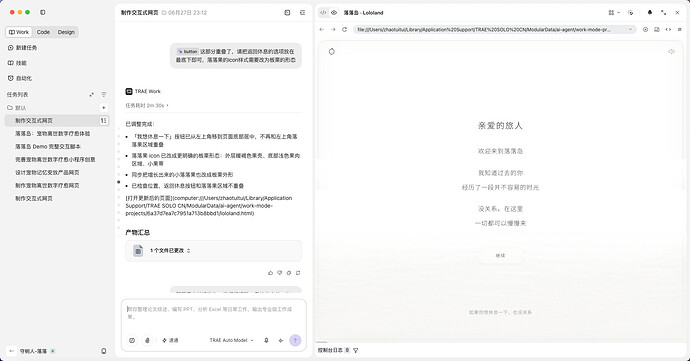Toggle sound with webpage speaker icon
Screen dimensions: 690x361
point(671,52)
